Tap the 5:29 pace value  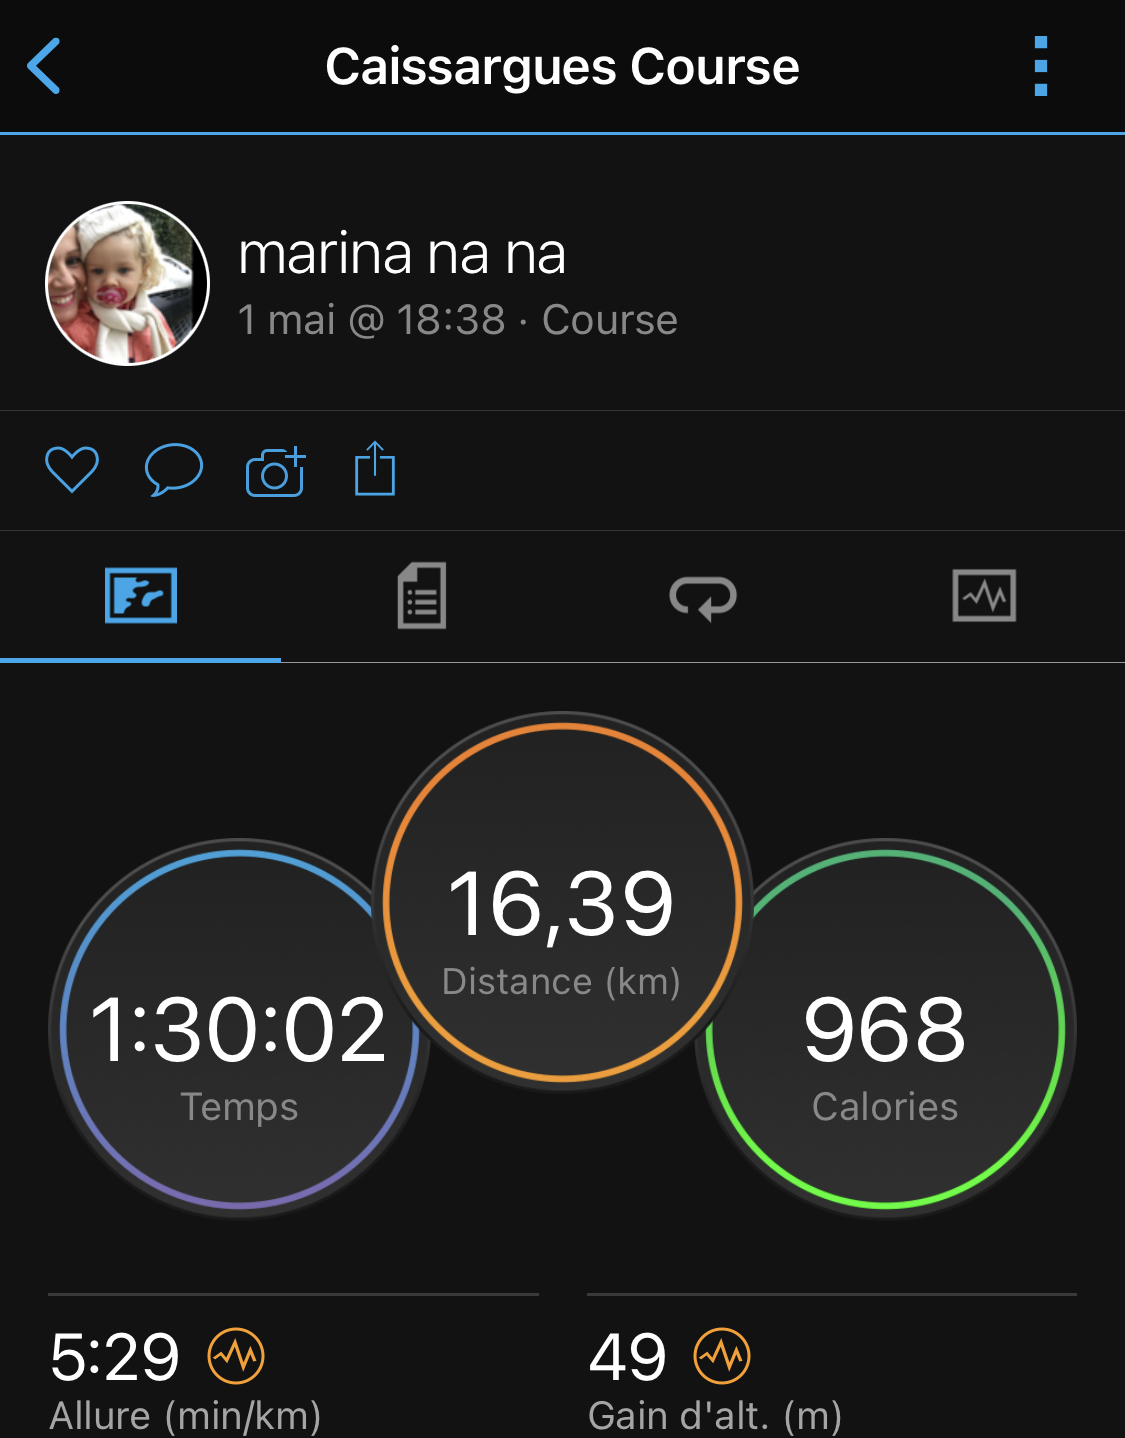(115, 1357)
